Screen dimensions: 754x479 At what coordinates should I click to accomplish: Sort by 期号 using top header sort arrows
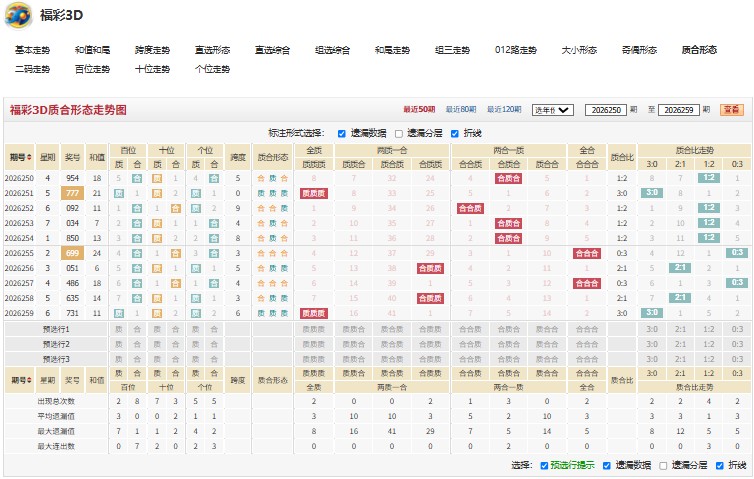[x=29, y=157]
